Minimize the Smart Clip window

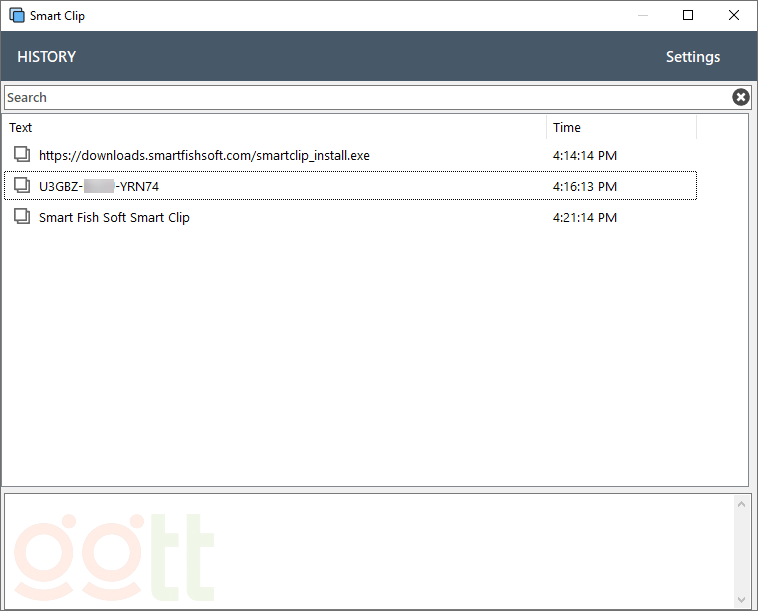642,15
